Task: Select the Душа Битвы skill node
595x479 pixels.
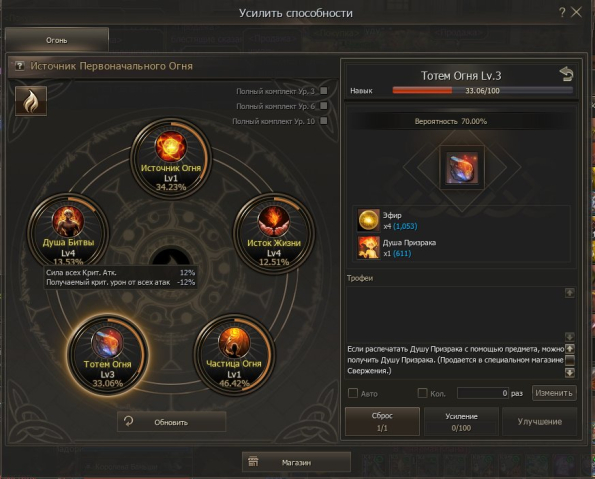Action: (68, 233)
